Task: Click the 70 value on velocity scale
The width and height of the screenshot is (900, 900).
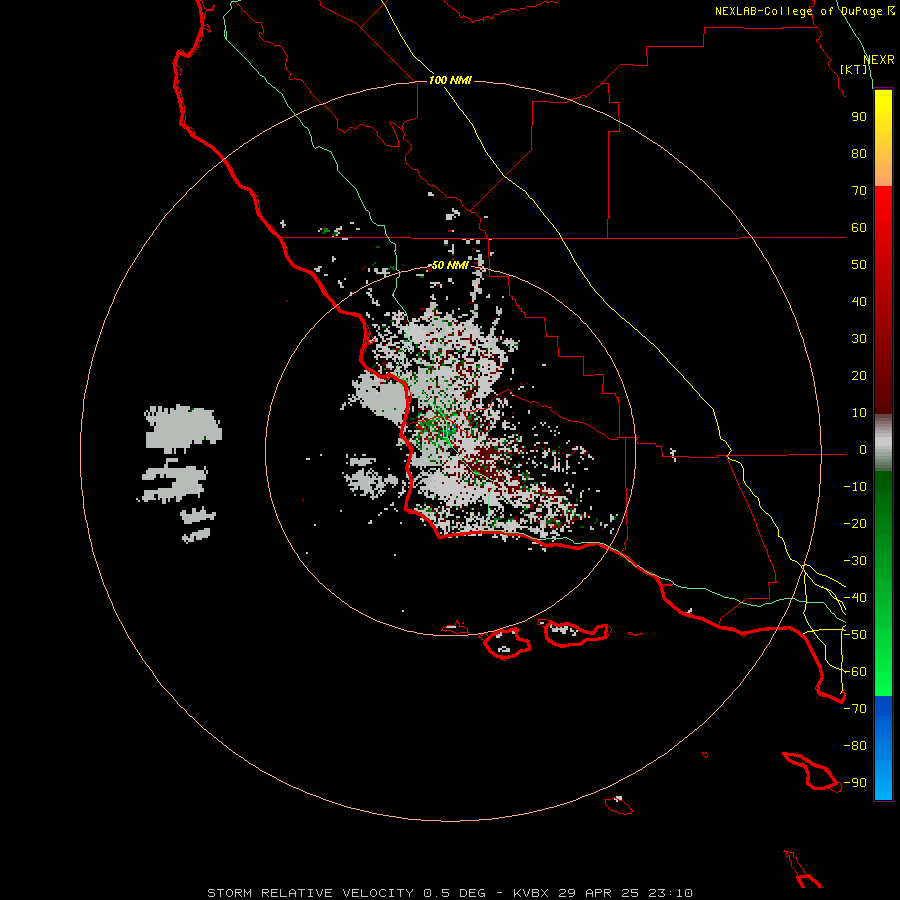Action: pyautogui.click(x=859, y=191)
